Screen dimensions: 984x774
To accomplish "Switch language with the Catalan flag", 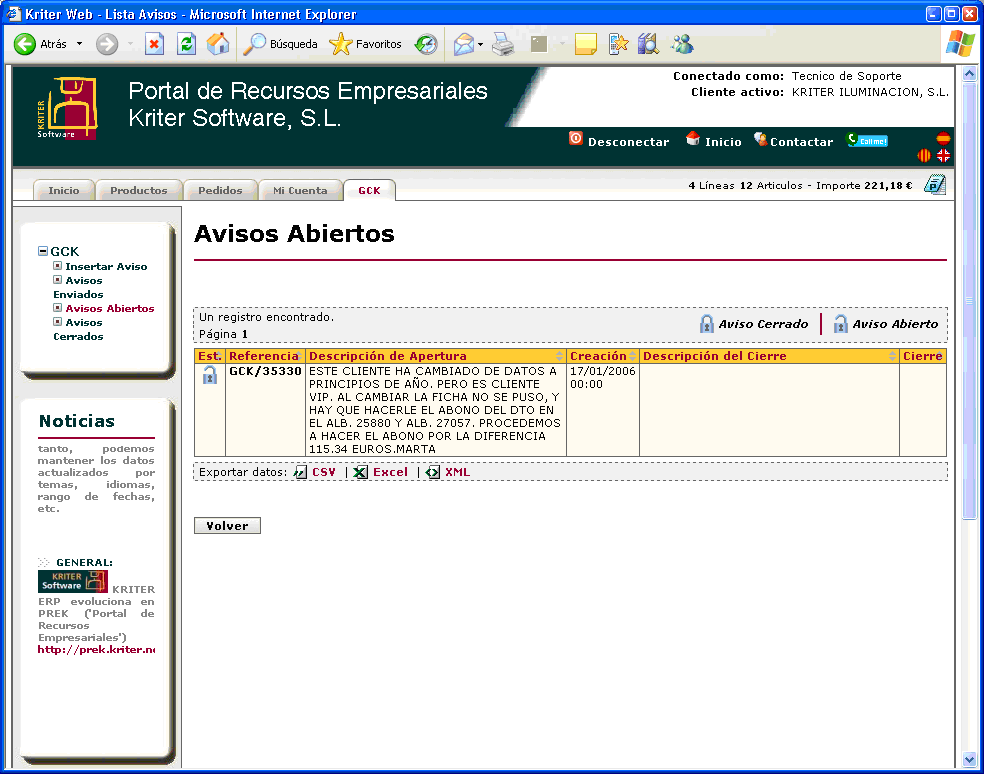I will click(x=924, y=155).
